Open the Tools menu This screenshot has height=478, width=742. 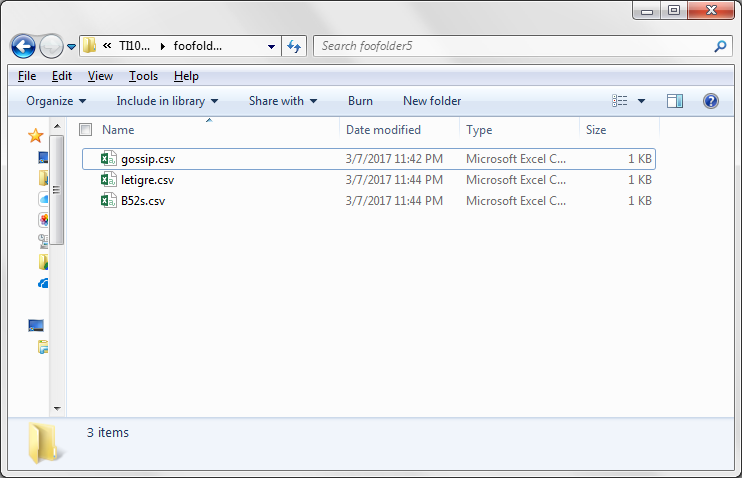click(143, 76)
